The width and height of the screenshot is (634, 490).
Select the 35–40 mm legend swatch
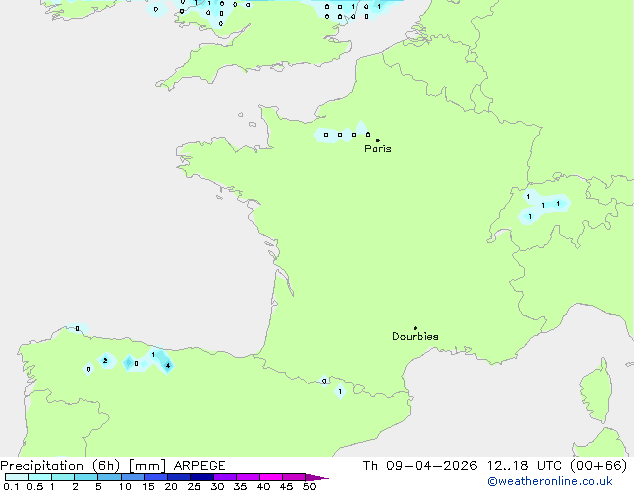pos(248,477)
